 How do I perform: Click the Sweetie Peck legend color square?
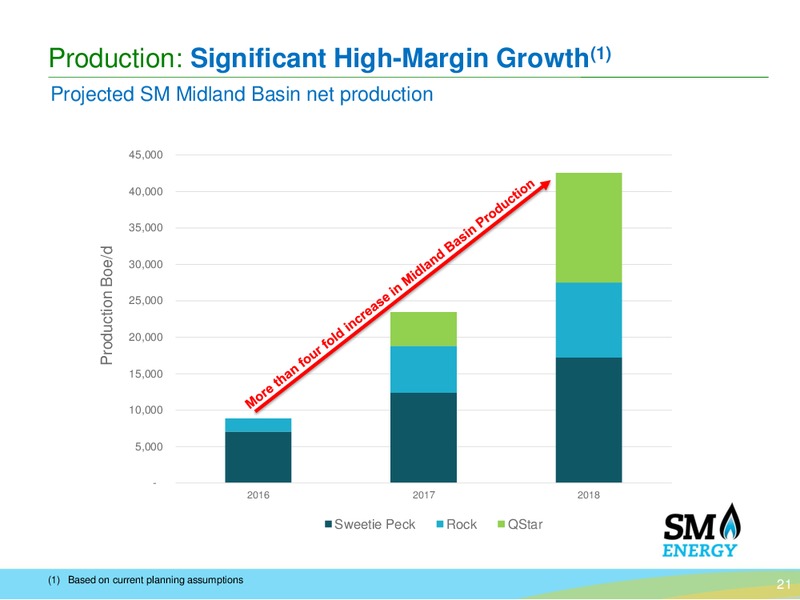click(x=329, y=524)
